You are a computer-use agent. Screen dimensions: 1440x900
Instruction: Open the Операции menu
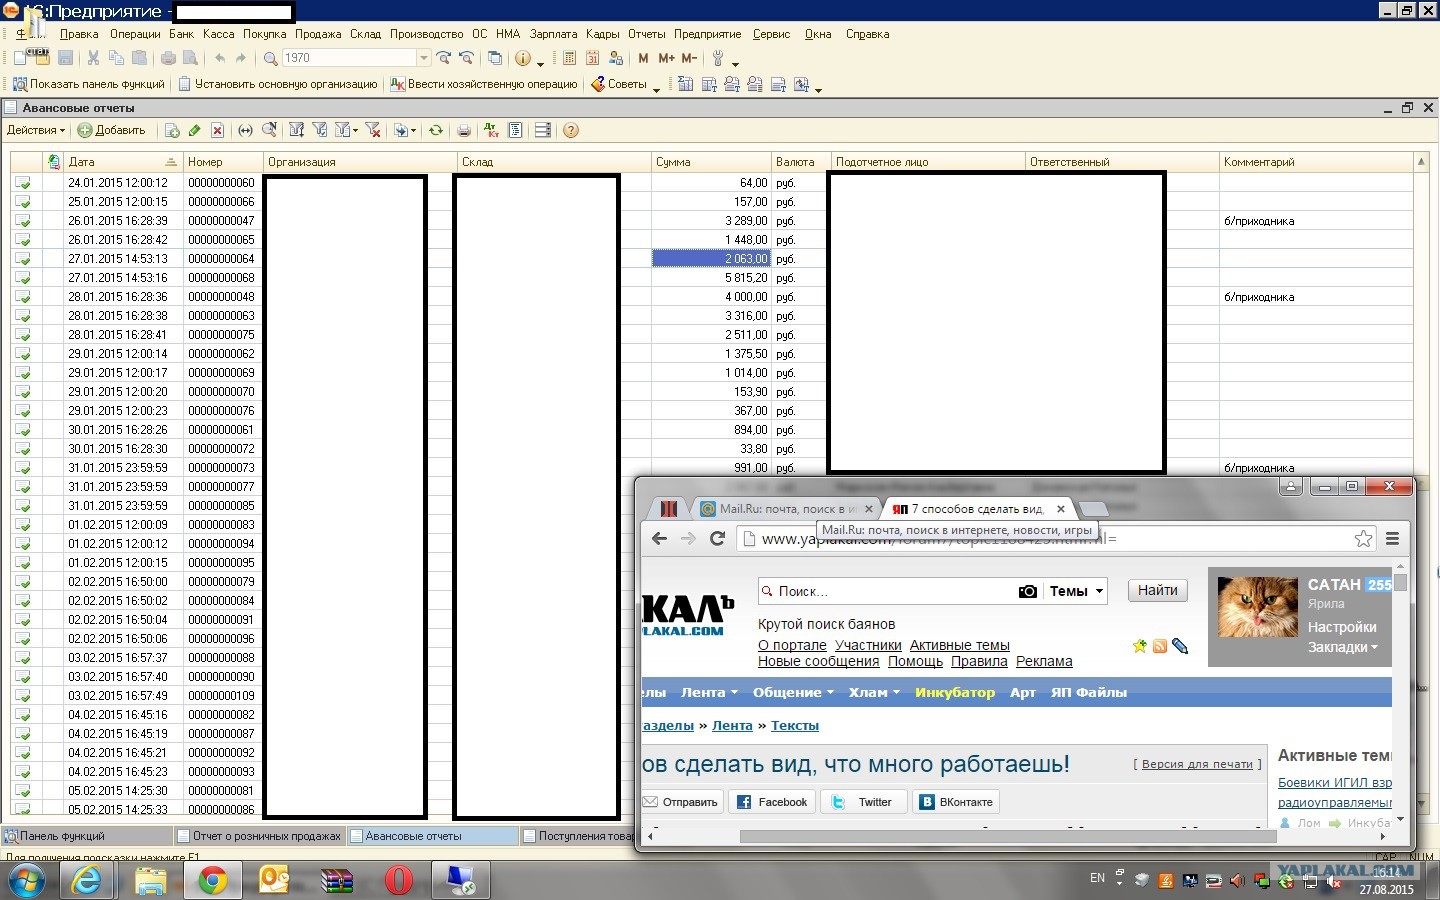click(135, 34)
